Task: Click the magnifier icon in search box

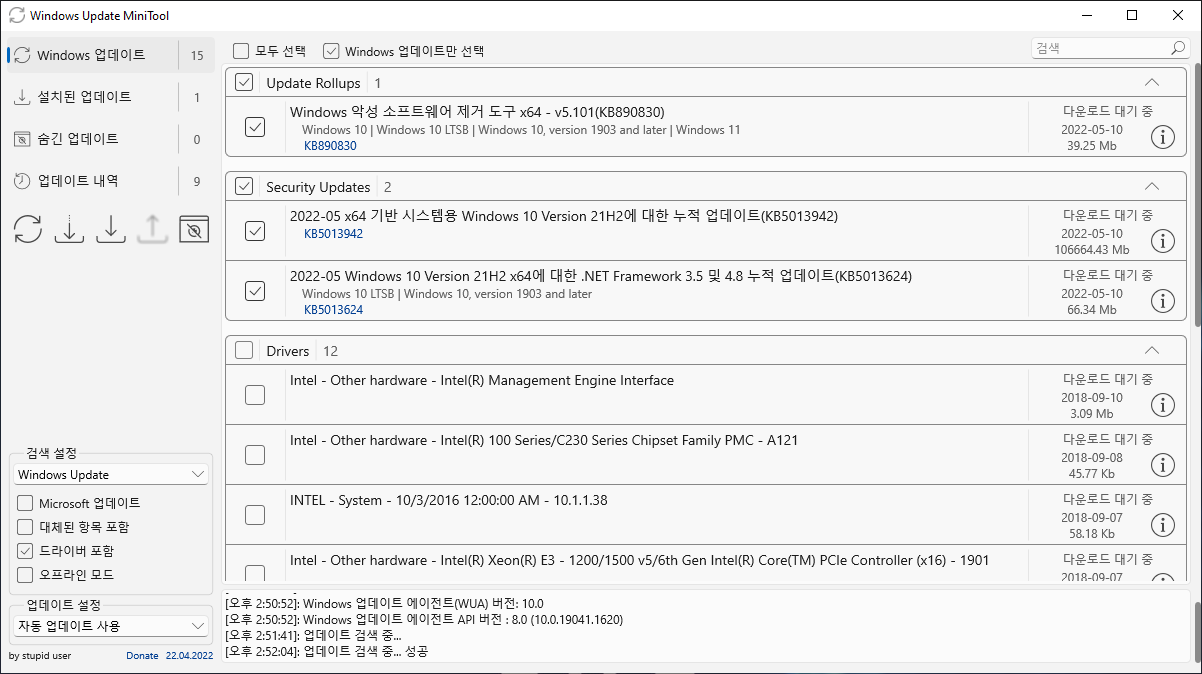Action: click(x=1178, y=48)
